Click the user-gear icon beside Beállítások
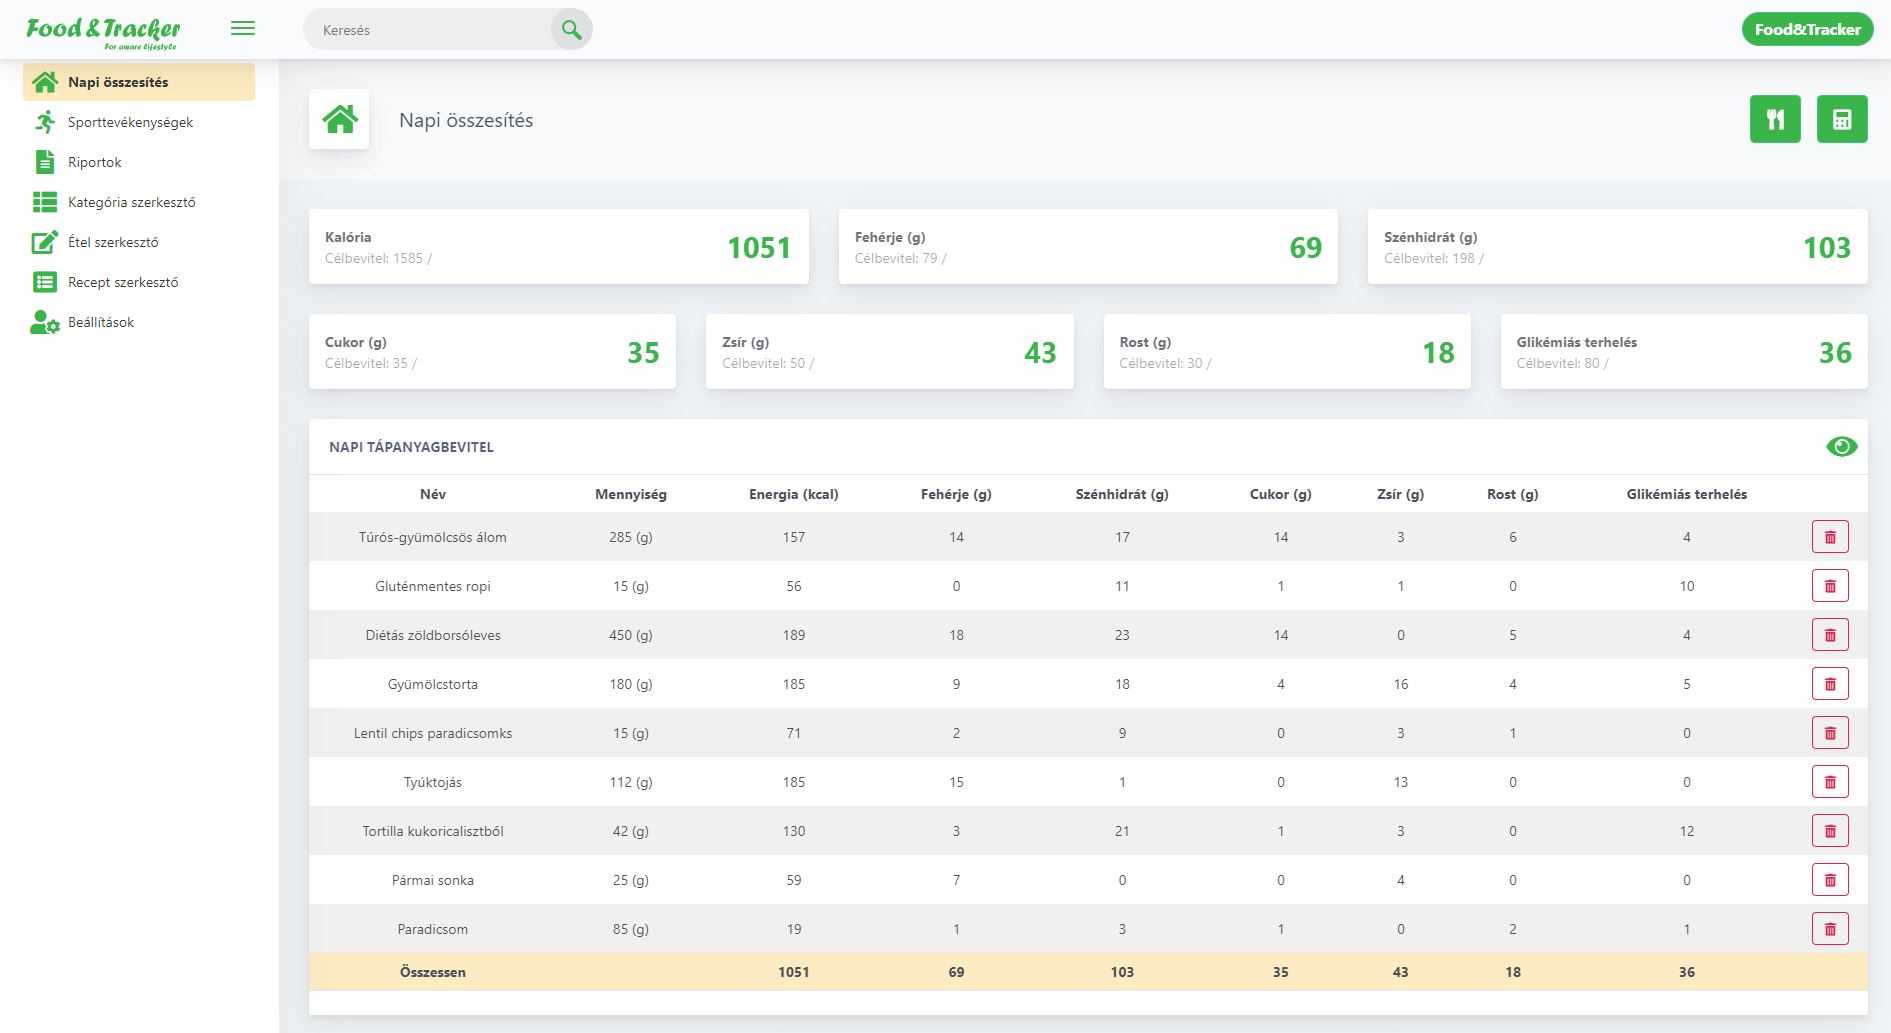 pyautogui.click(x=45, y=322)
